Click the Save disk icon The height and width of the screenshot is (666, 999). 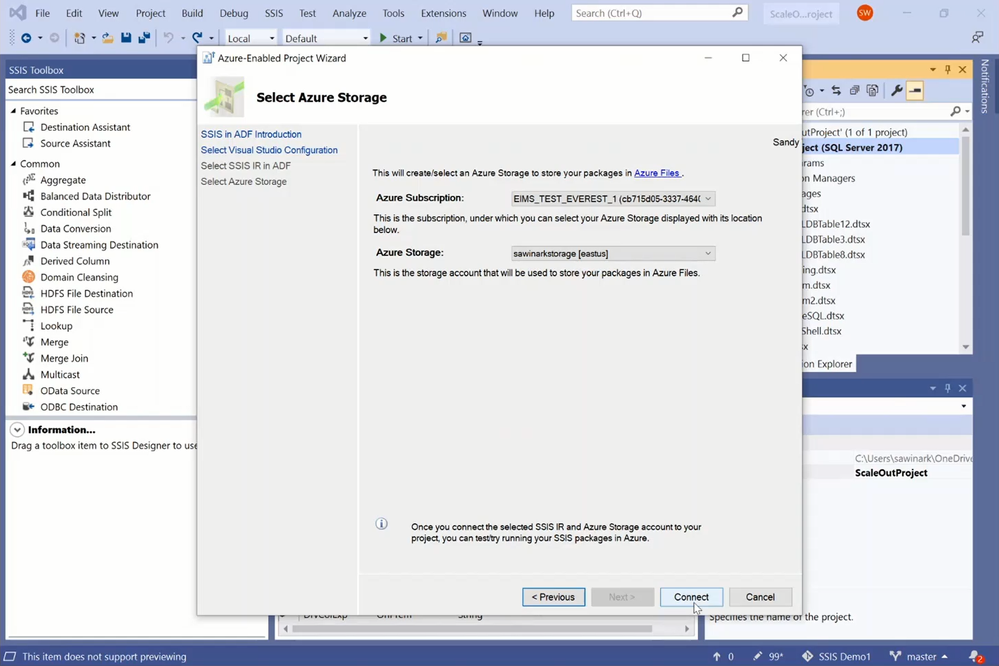pyautogui.click(x=126, y=38)
